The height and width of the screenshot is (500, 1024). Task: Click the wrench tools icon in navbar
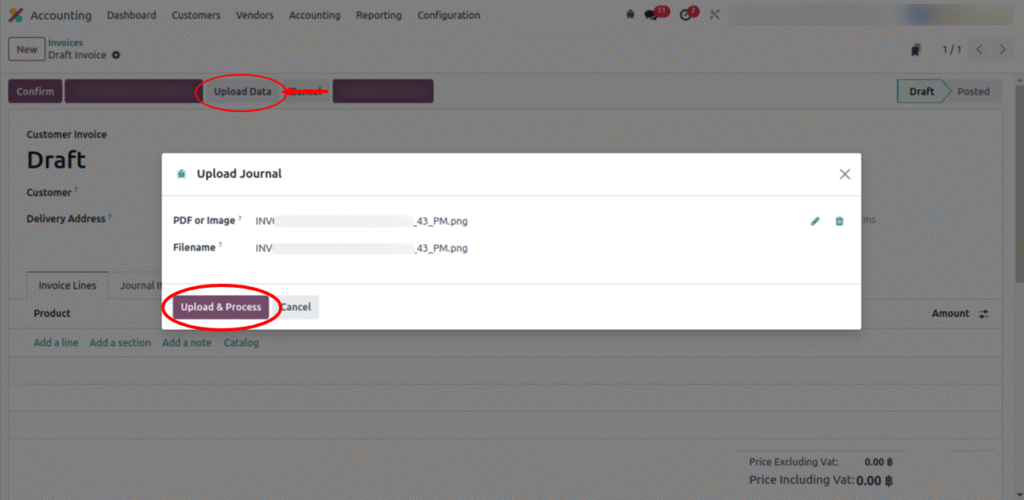pyautogui.click(x=714, y=14)
